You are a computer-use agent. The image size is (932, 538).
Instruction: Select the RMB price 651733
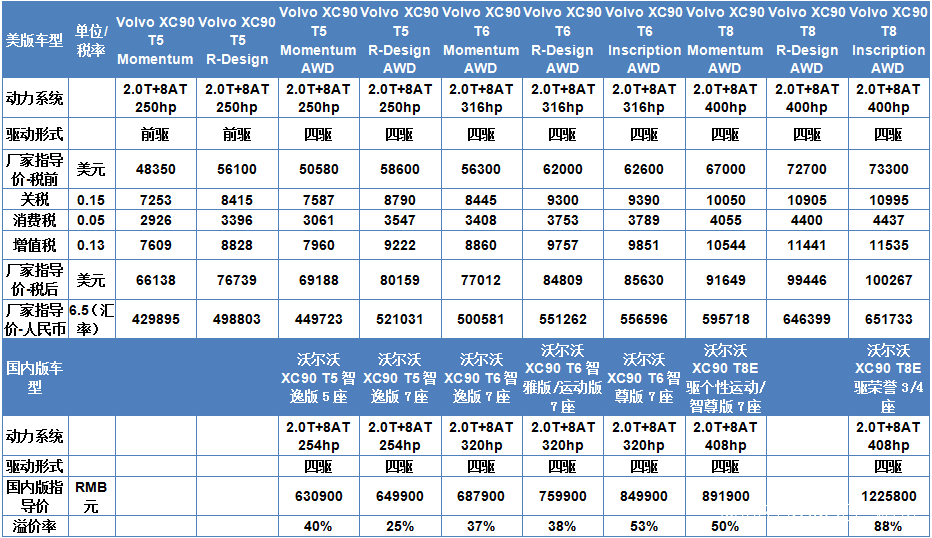[x=888, y=319]
